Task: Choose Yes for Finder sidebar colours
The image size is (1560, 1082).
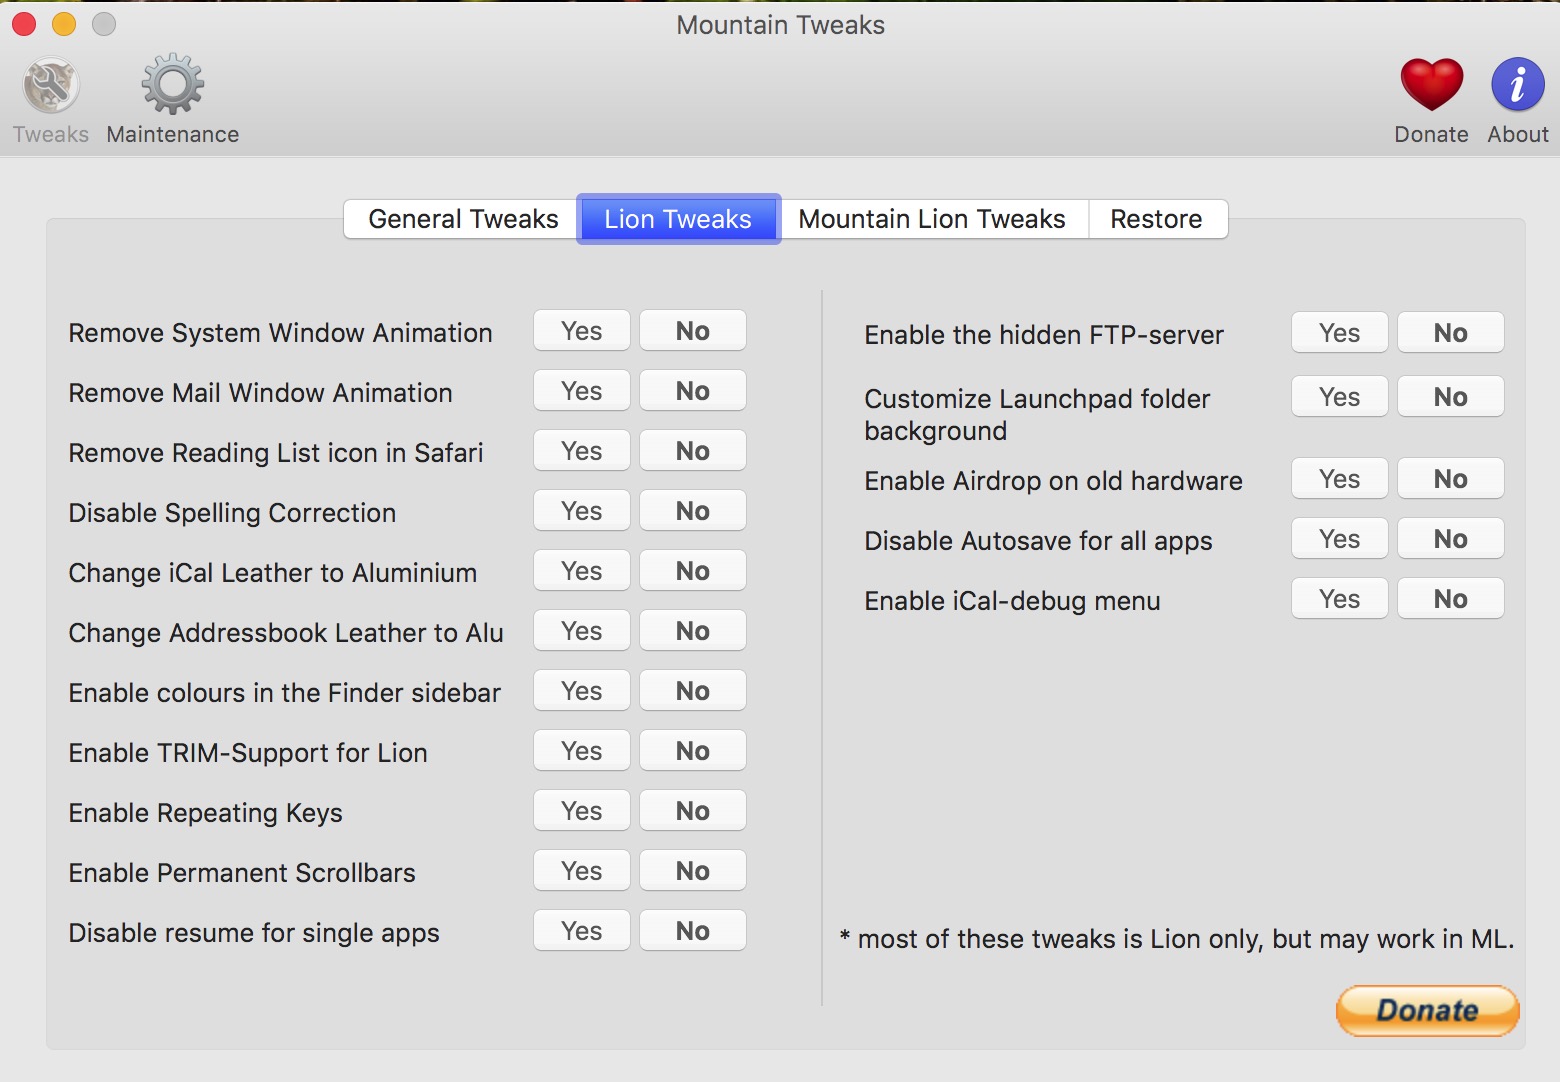Action: pyautogui.click(x=582, y=691)
